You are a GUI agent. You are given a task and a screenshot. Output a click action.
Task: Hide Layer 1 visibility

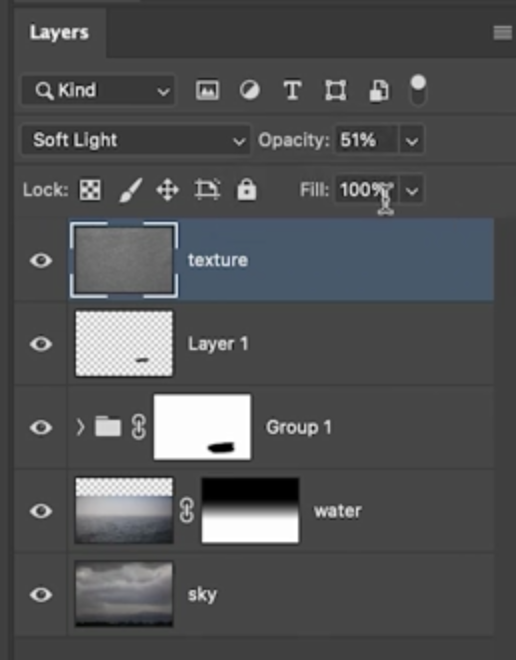point(41,344)
